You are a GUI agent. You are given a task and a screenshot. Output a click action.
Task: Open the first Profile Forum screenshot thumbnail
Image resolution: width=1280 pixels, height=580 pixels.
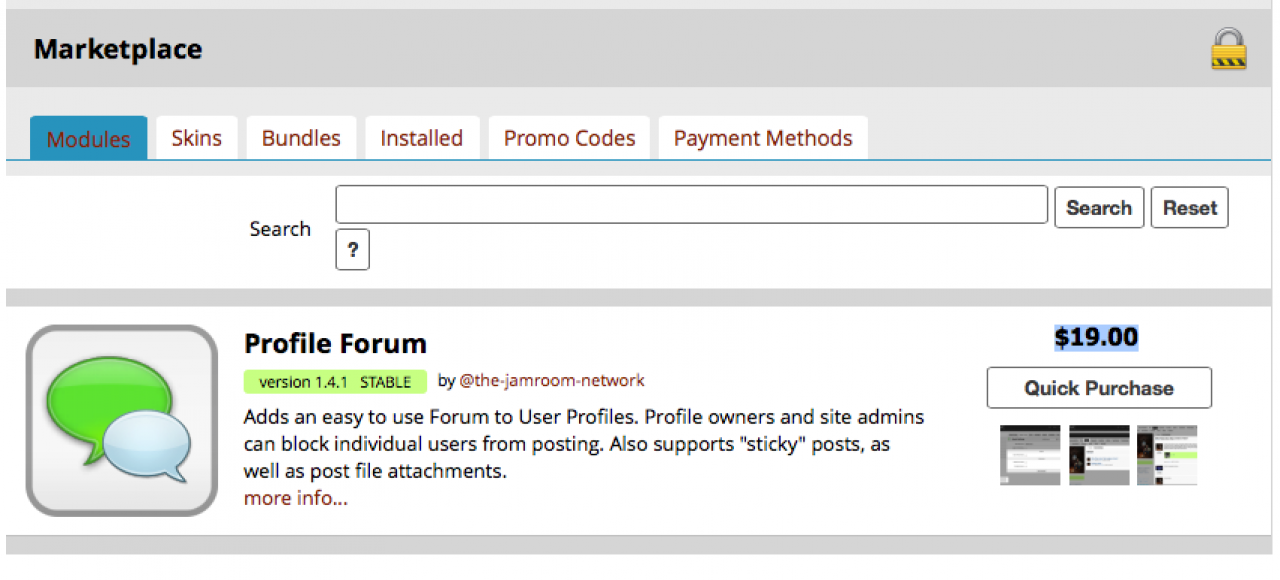tap(1030, 455)
